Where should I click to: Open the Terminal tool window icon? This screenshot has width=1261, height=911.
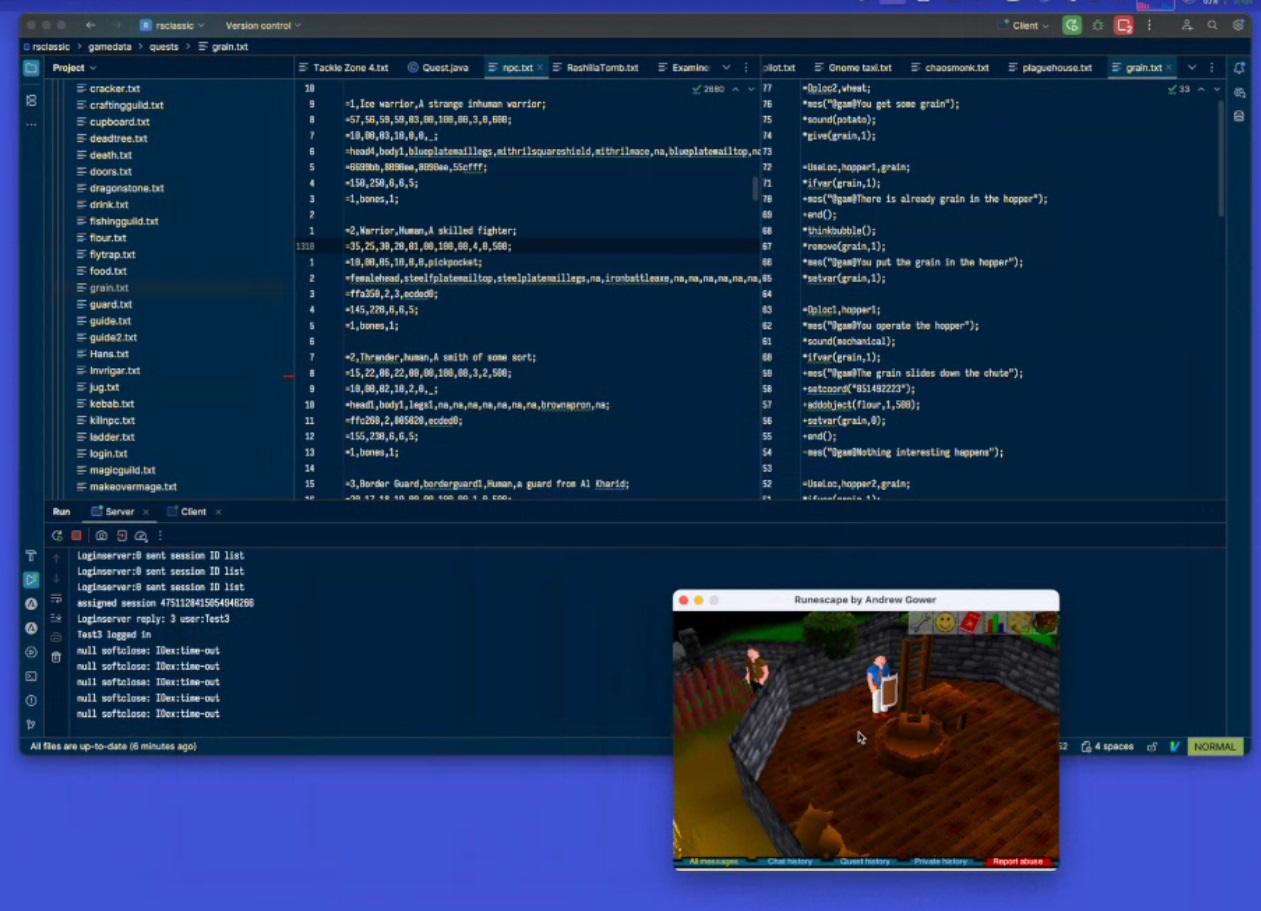tap(31, 676)
